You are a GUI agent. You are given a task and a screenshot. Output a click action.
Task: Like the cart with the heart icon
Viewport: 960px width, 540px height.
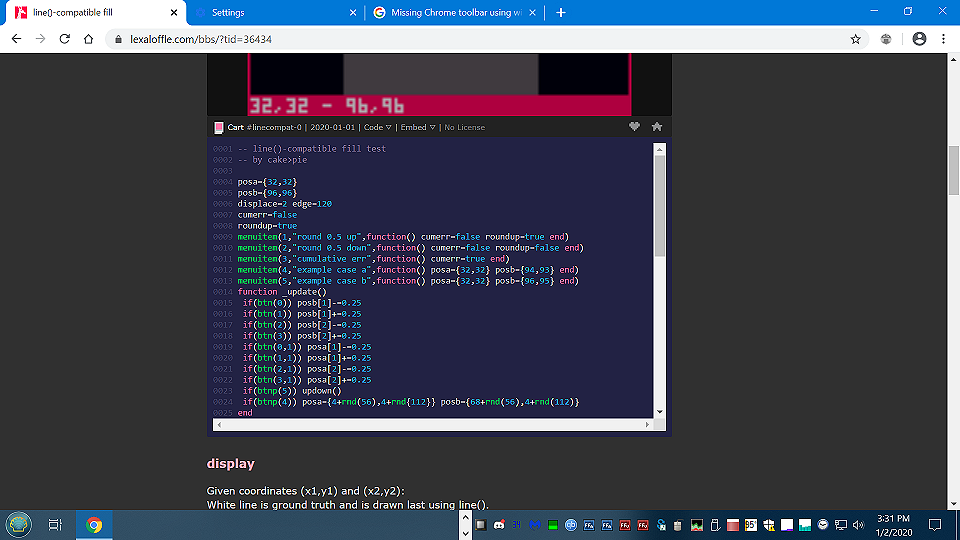pyautogui.click(x=634, y=127)
